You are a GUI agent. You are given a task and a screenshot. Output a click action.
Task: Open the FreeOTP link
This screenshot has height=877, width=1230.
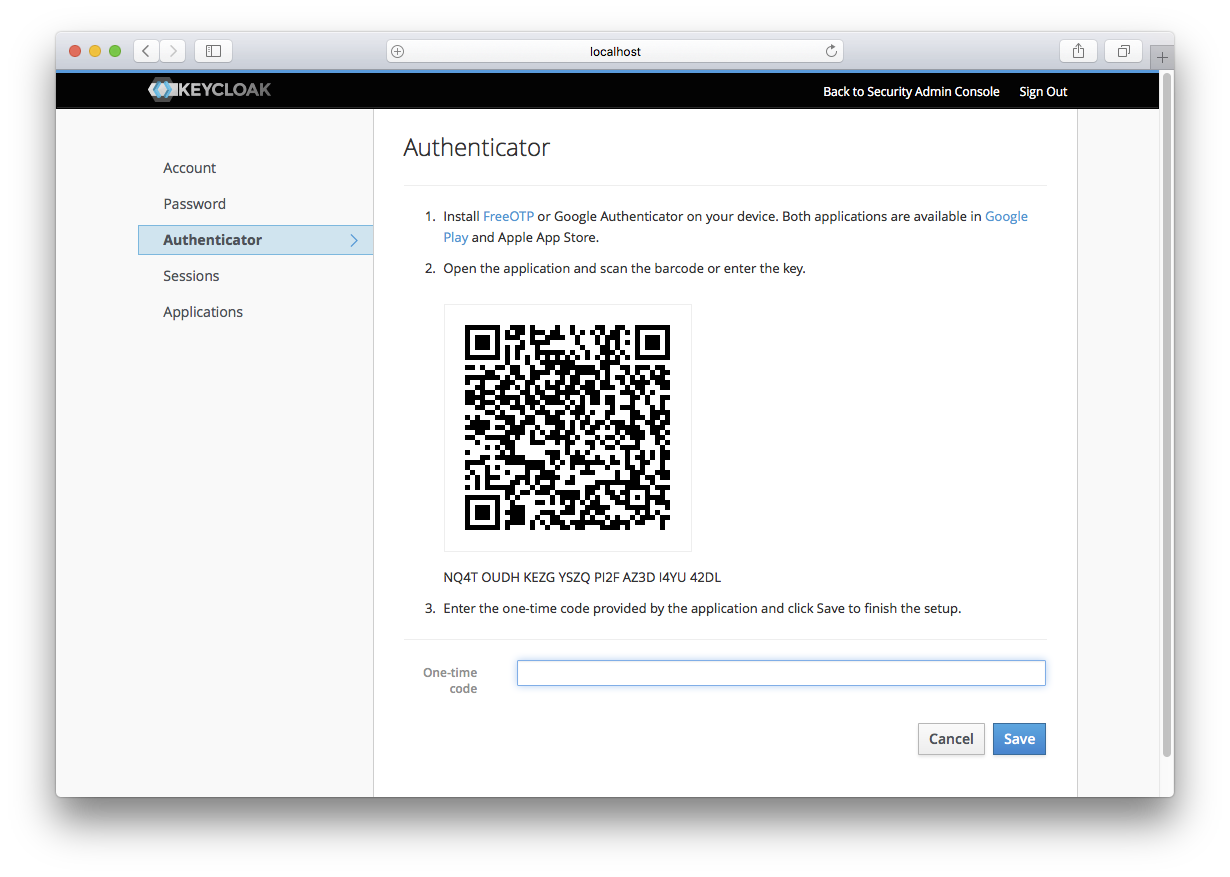point(508,216)
